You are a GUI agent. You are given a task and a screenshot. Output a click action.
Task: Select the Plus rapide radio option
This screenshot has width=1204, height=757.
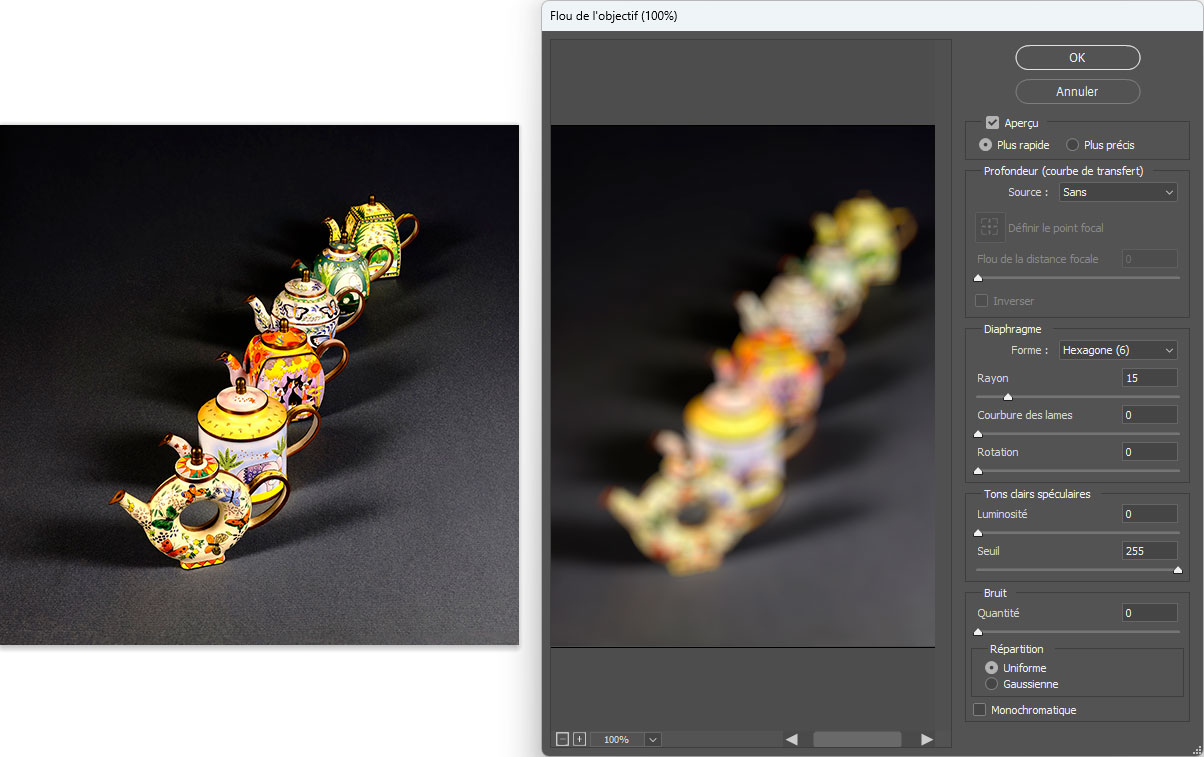pyautogui.click(x=986, y=145)
